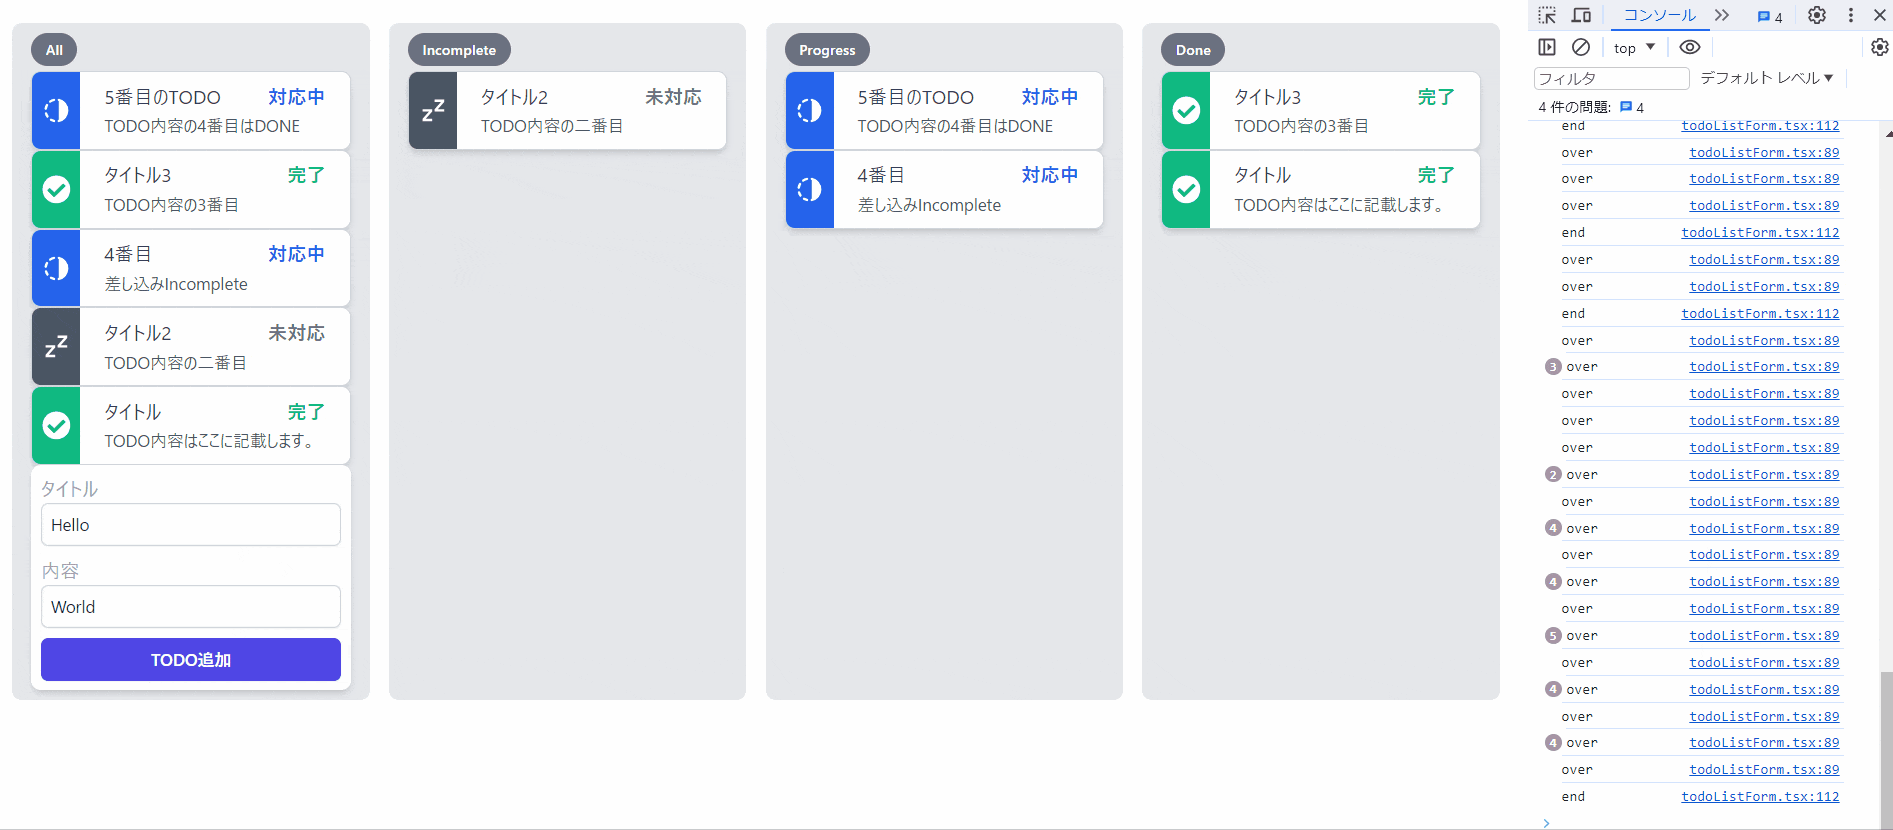Click green check icon of タイトル in Done column
Screen dimensions: 1893x830
tap(1186, 189)
